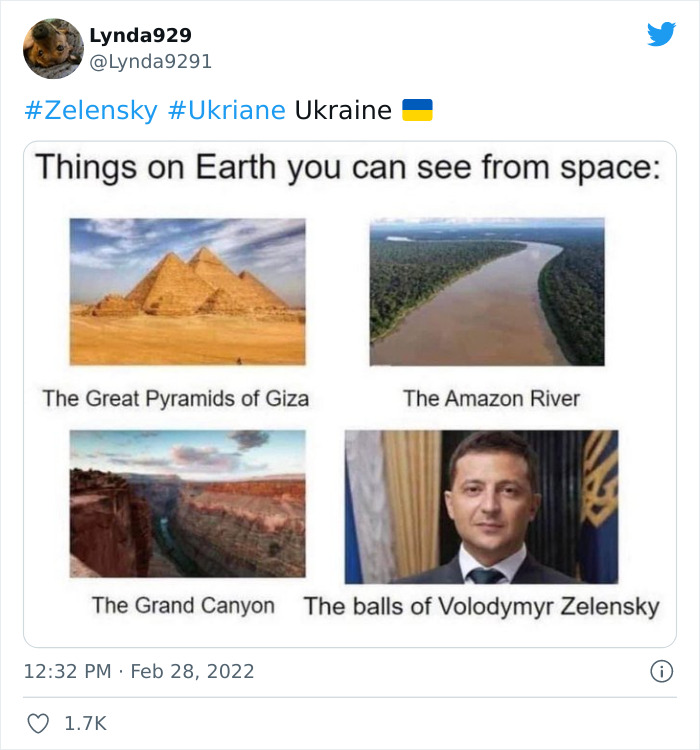
Task: Click the Lynda929 display name
Action: click(x=140, y=35)
